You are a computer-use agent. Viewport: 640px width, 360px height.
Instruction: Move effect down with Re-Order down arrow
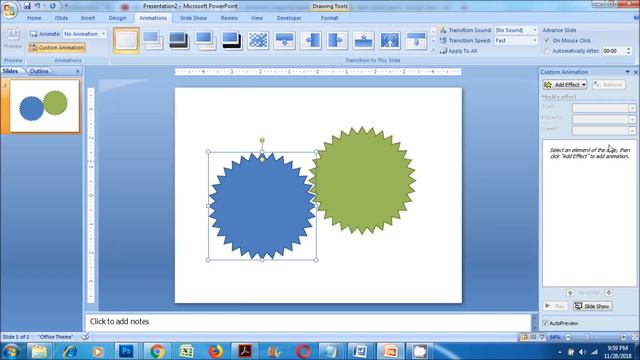click(608, 293)
